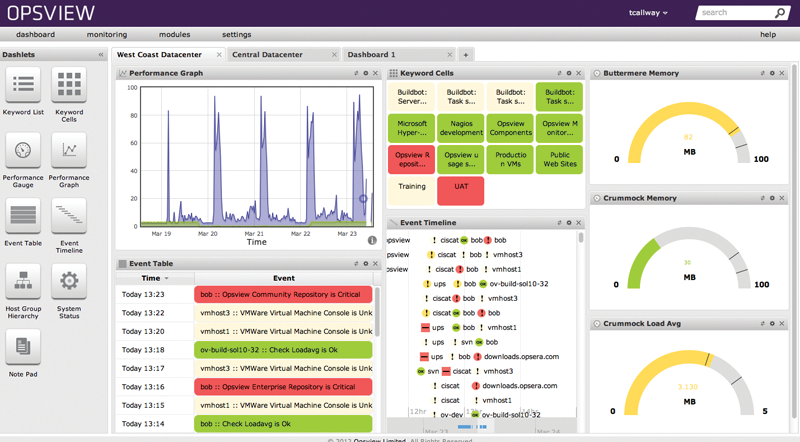Image resolution: width=800 pixels, height=442 pixels.
Task: Pick the Host Group Hierarchy dashlet
Action: pyautogui.click(x=23, y=282)
